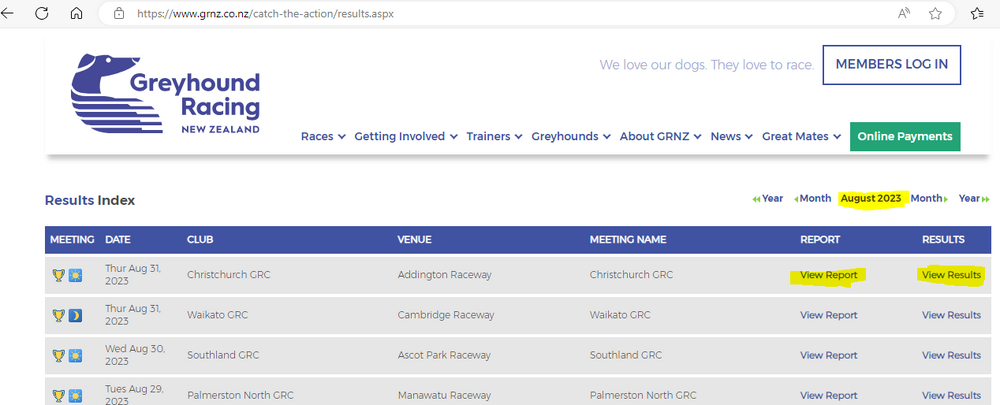Add this page to favorites star
1000x405 pixels.
click(x=935, y=14)
